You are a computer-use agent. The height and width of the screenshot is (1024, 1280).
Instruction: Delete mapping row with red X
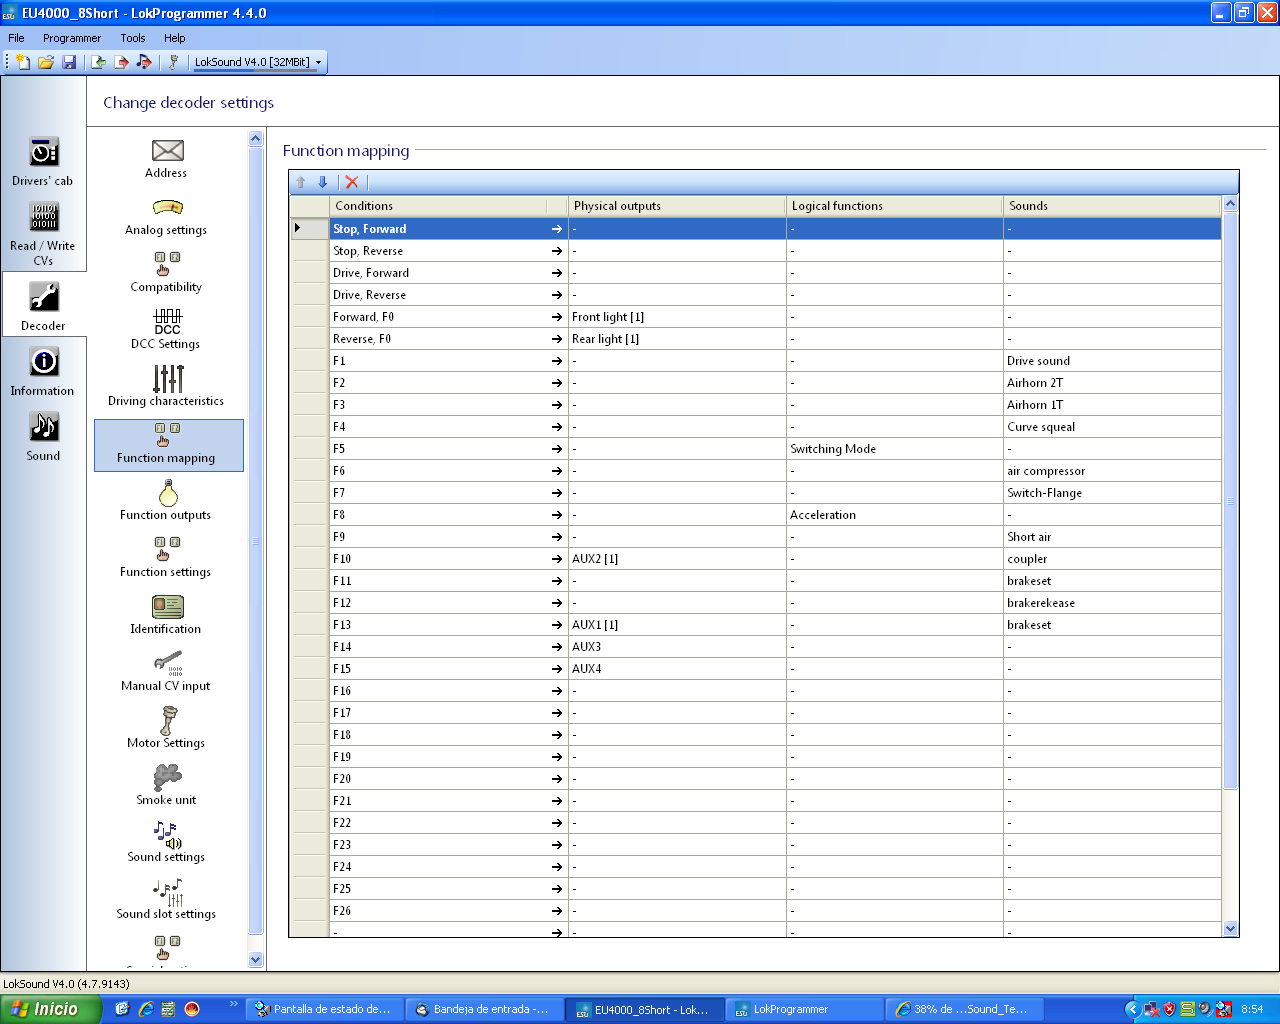352,182
